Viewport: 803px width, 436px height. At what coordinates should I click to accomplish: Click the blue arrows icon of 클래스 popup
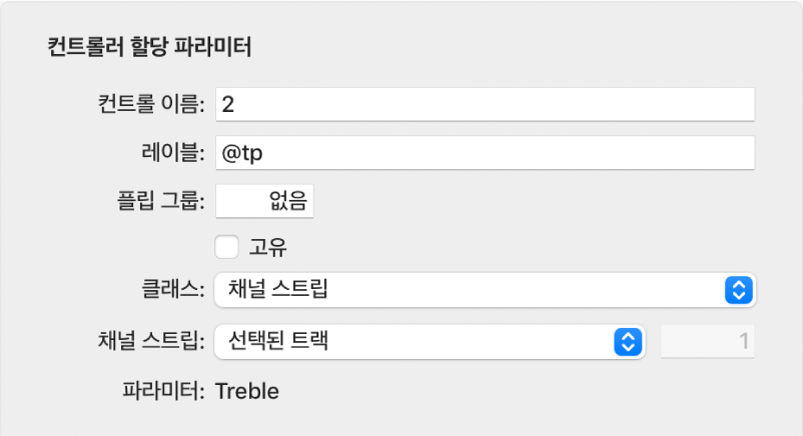[x=738, y=291]
